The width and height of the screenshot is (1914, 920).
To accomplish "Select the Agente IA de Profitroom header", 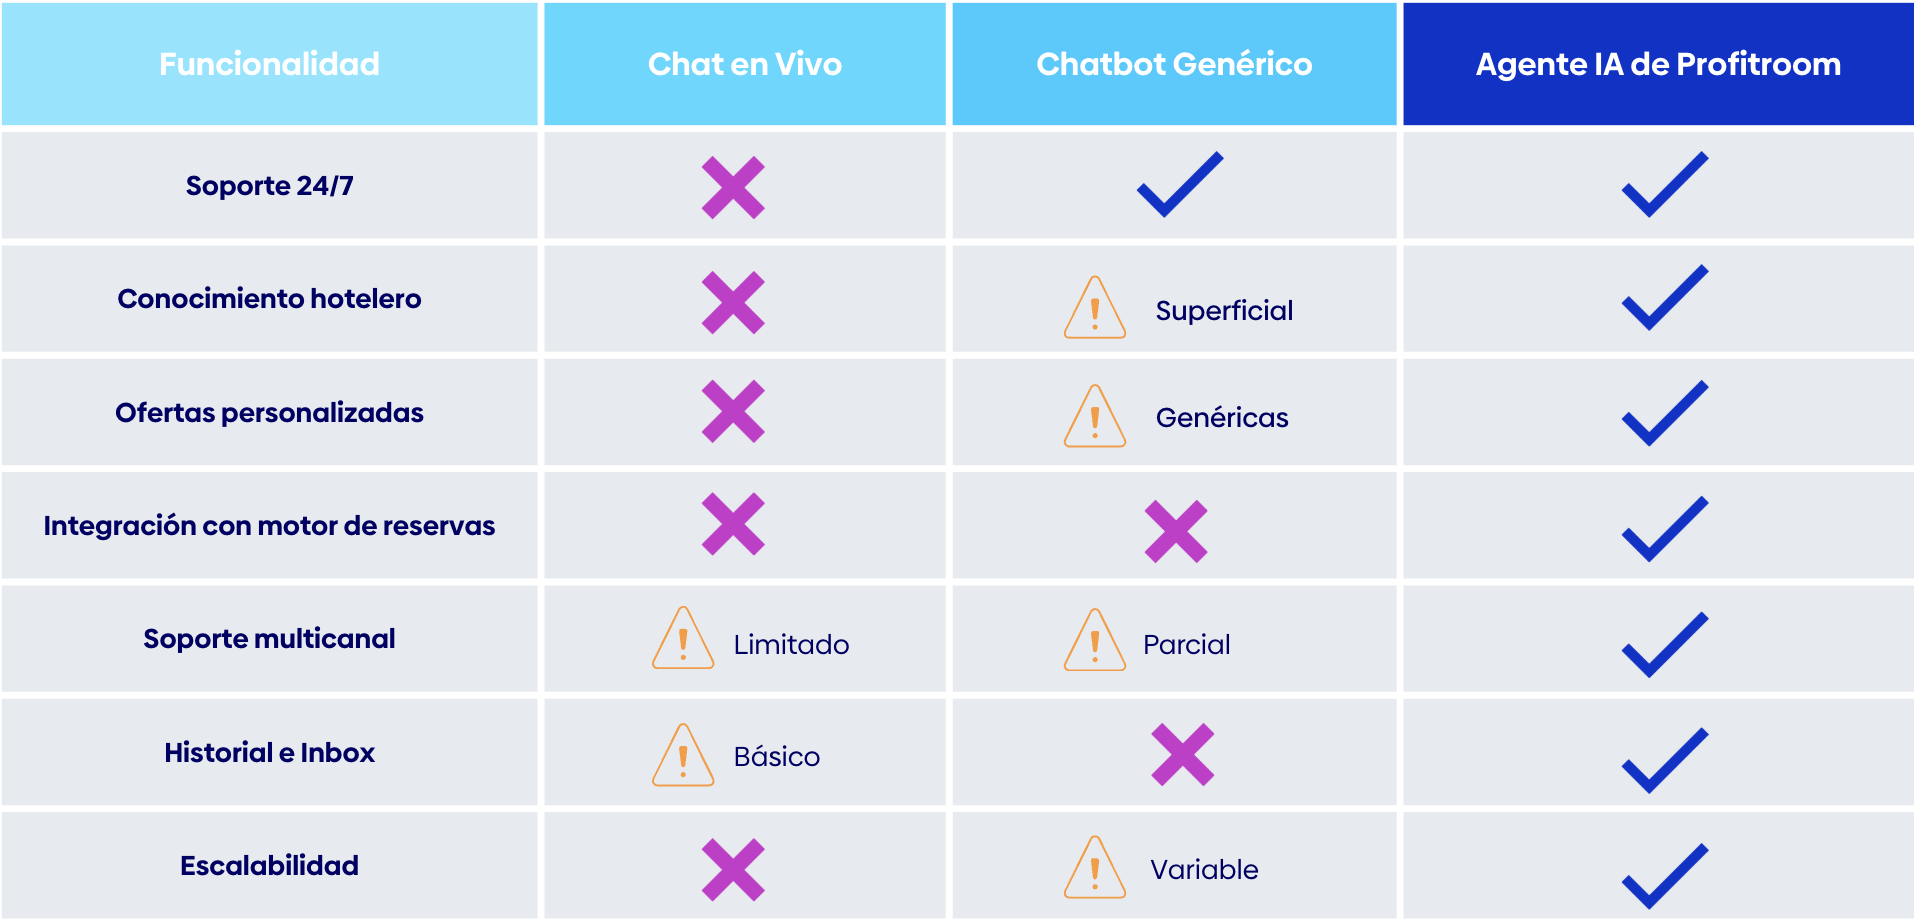I will tap(1658, 64).
